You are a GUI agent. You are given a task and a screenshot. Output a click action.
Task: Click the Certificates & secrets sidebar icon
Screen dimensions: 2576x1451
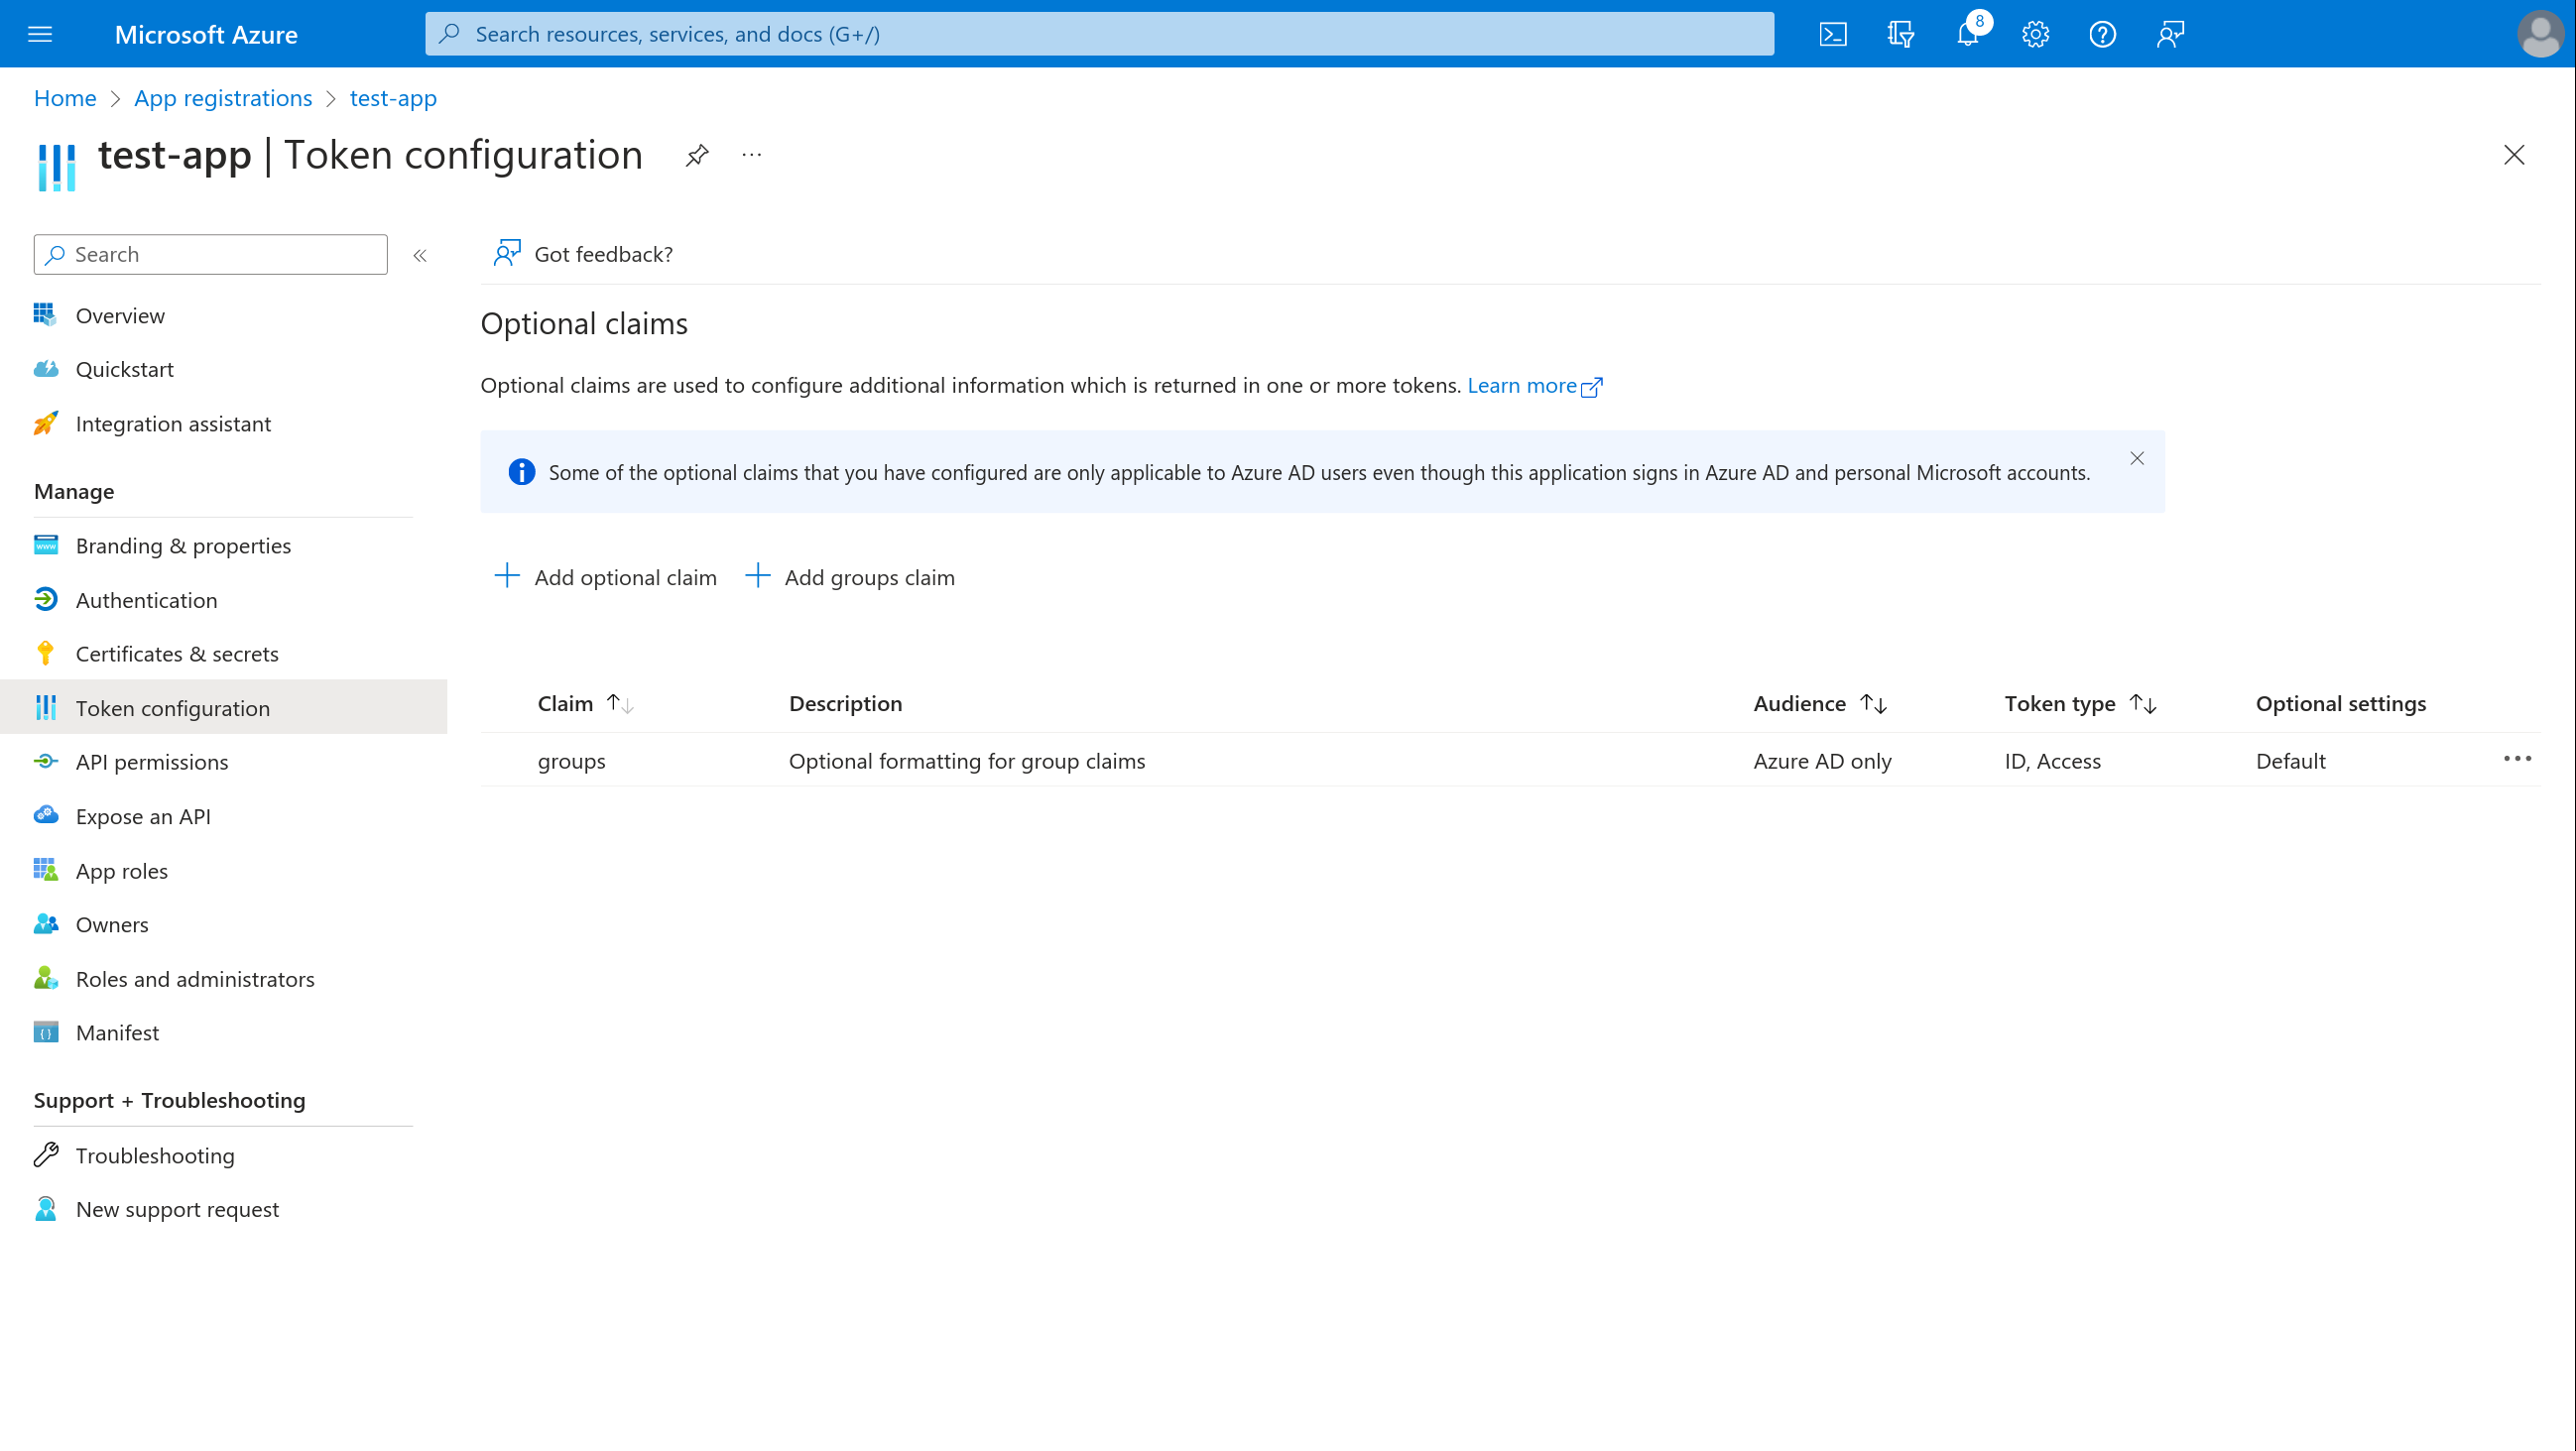click(x=46, y=653)
